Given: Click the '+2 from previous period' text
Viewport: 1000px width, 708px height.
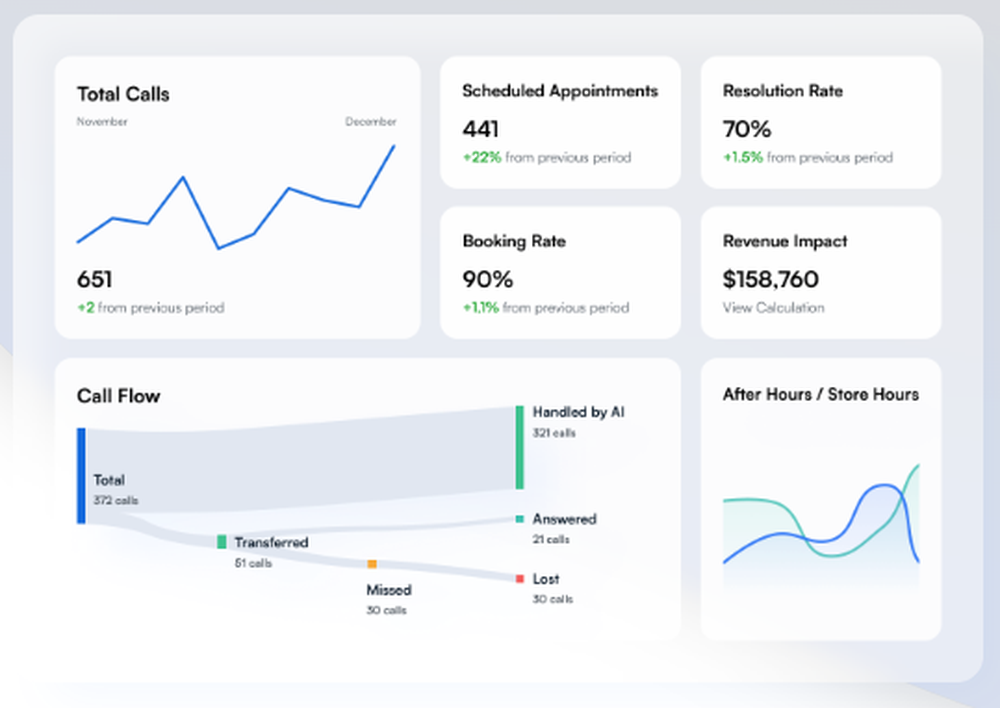Looking at the screenshot, I should (x=151, y=307).
